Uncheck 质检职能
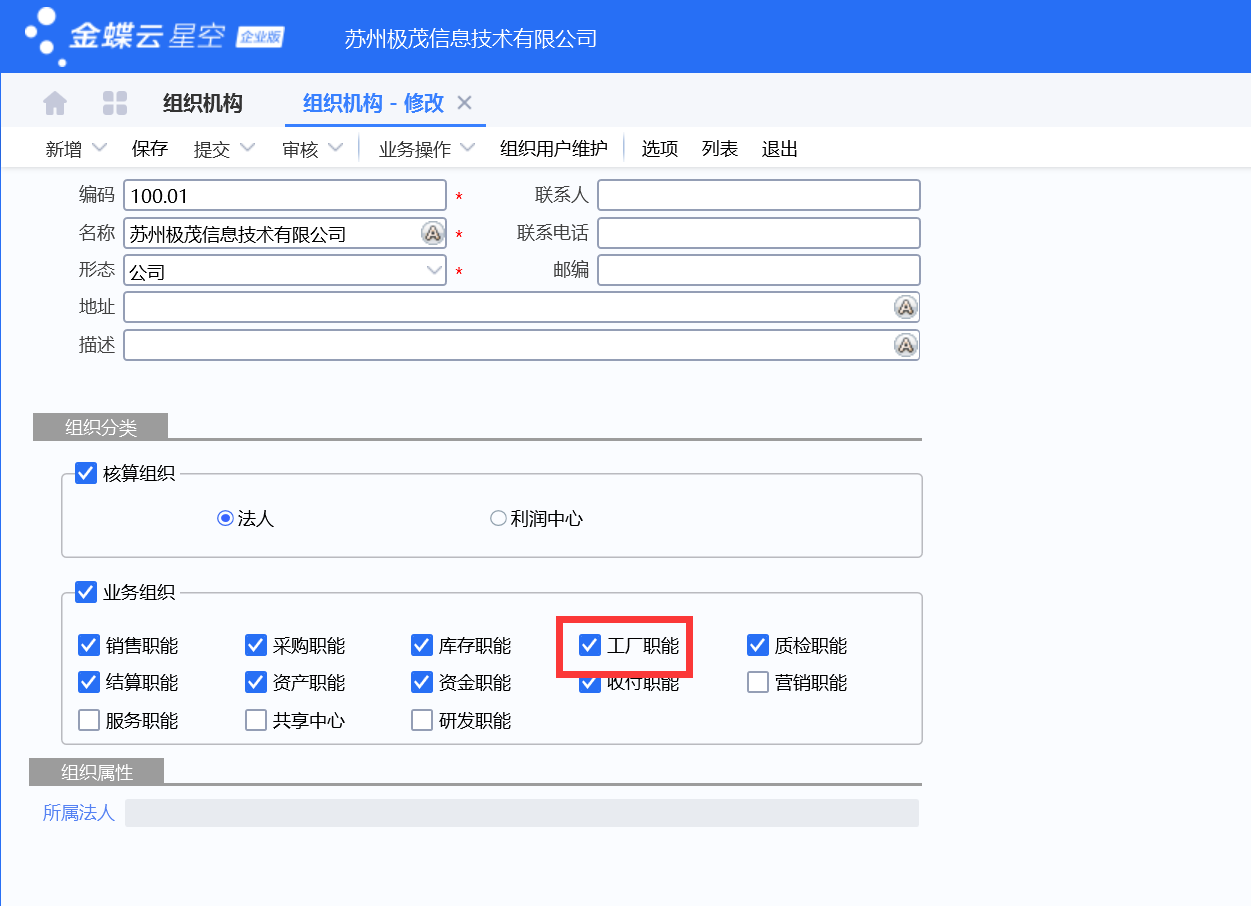This screenshot has width=1251, height=906. (x=758, y=645)
